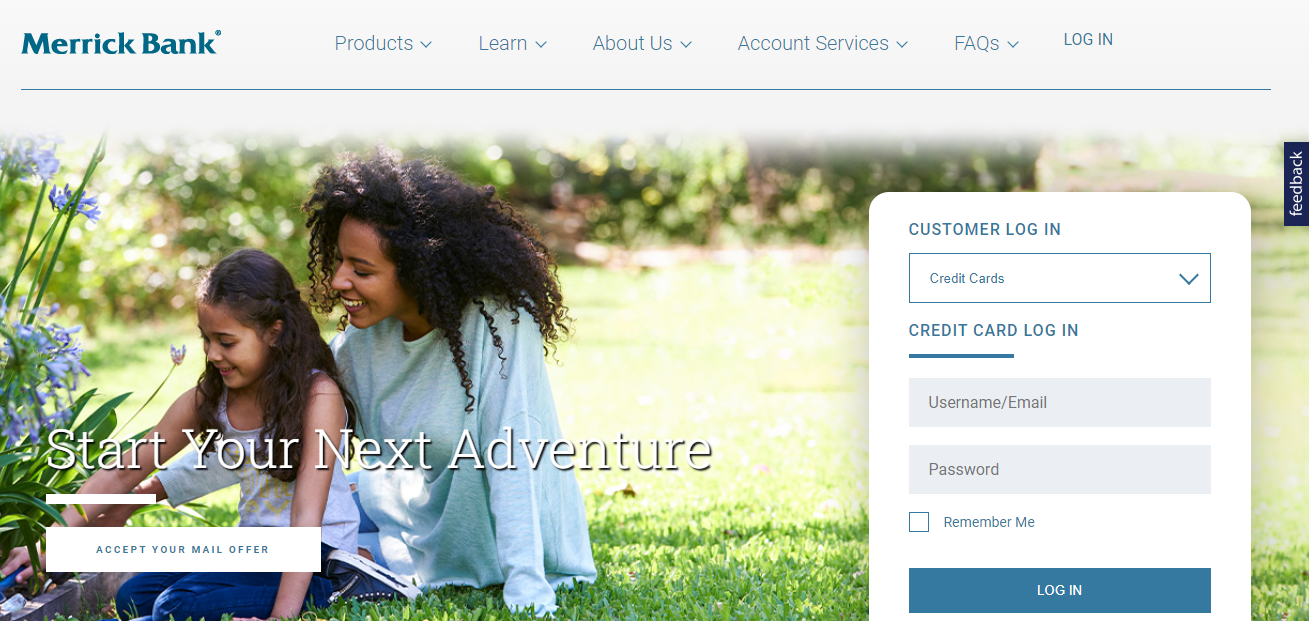The width and height of the screenshot is (1309, 621).
Task: Focus the Username/Email field
Action: [1060, 402]
